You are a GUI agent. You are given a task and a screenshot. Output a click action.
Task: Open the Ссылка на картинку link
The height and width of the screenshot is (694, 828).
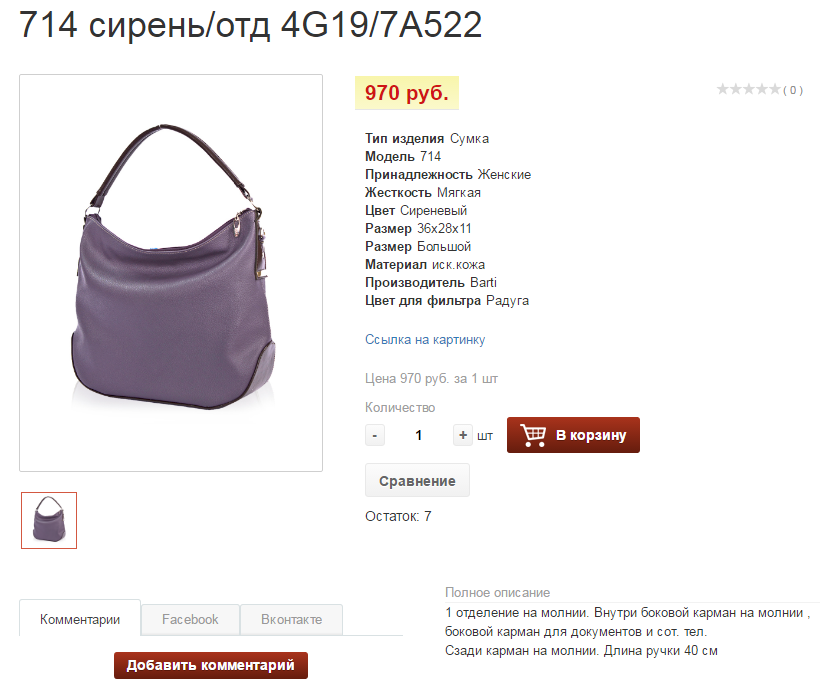tap(425, 340)
